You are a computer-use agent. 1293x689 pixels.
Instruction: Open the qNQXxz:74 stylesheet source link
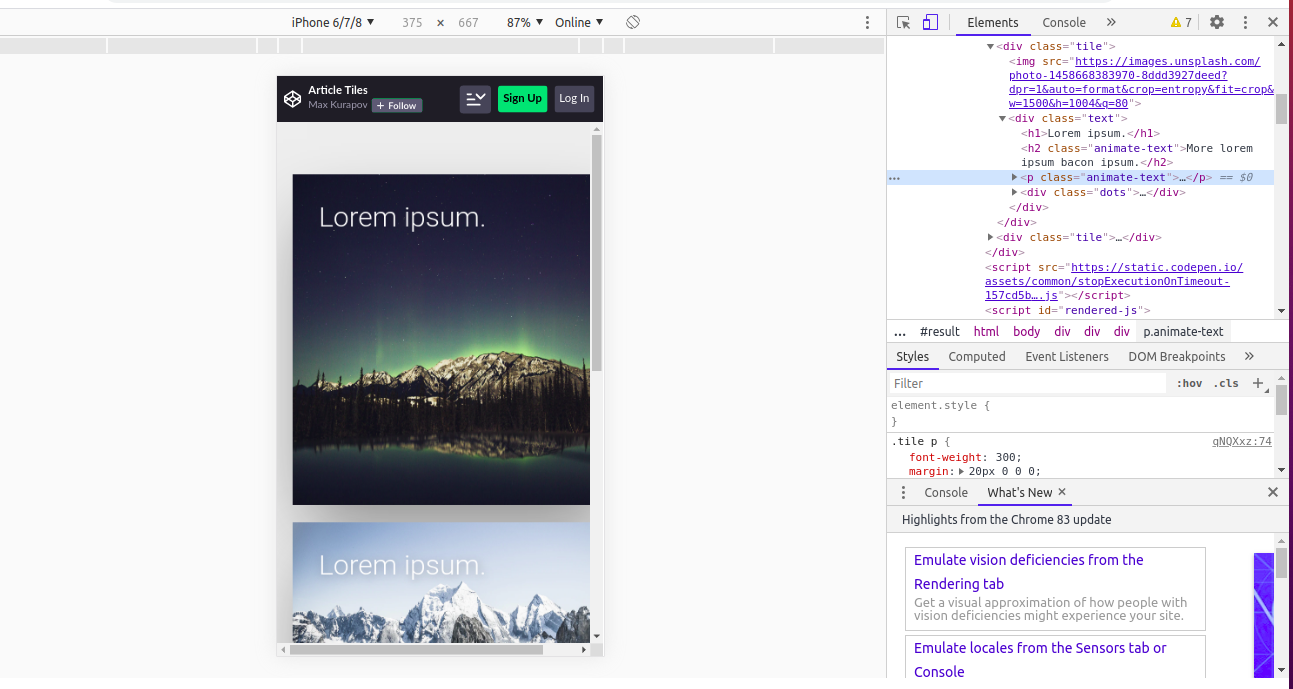tap(1242, 442)
